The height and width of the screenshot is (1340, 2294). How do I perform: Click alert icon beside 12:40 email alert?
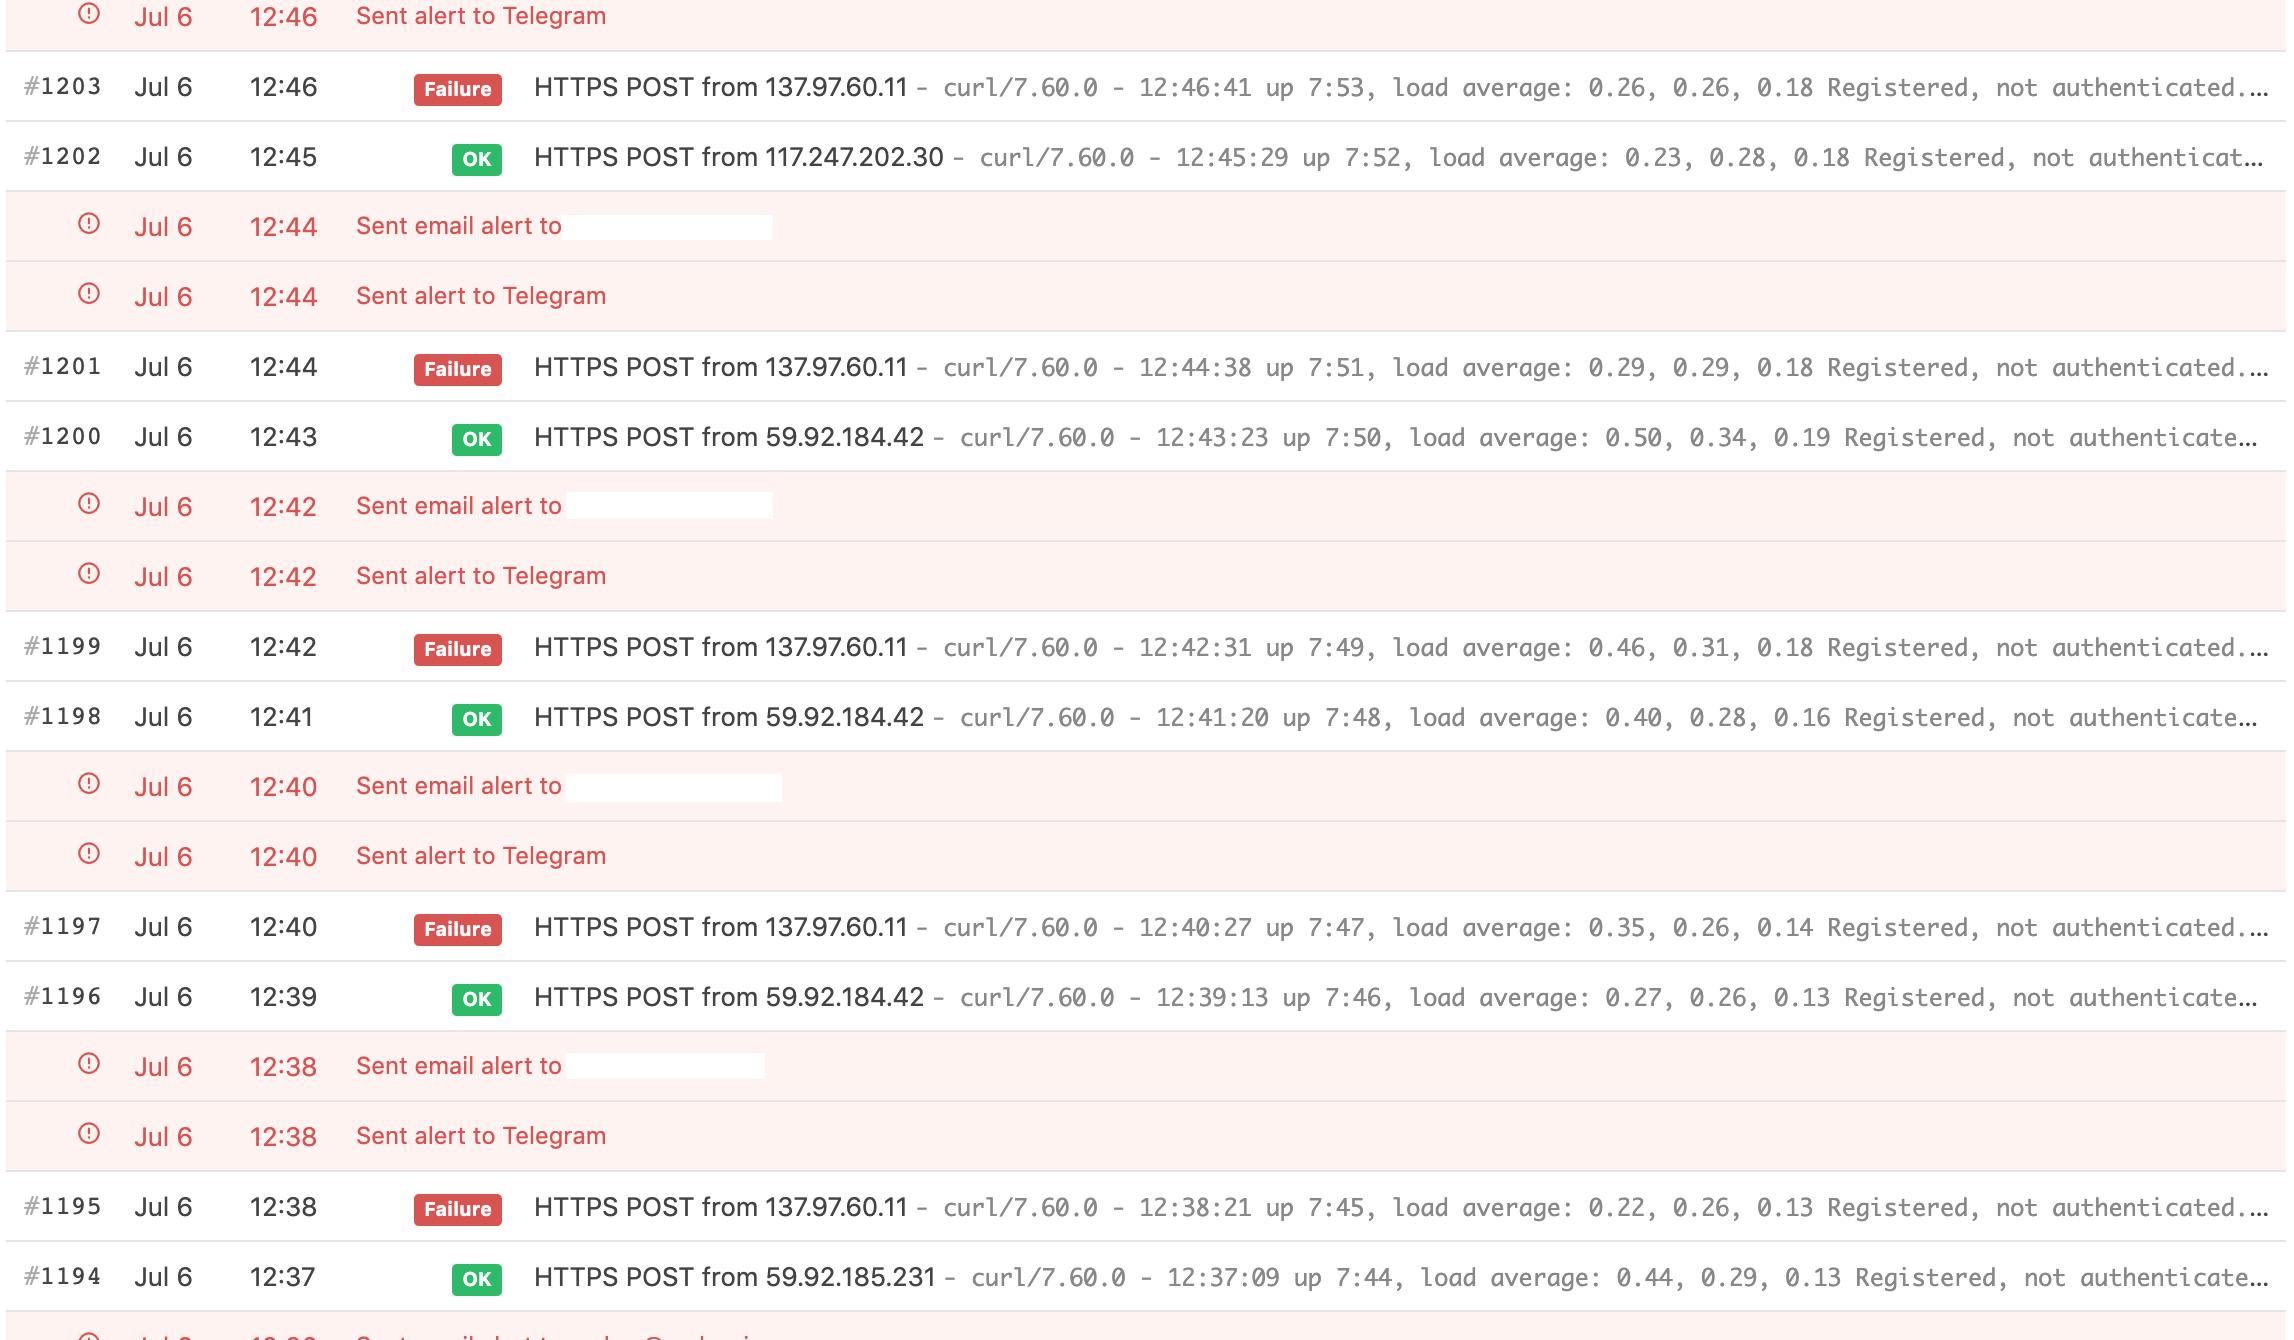point(89,784)
